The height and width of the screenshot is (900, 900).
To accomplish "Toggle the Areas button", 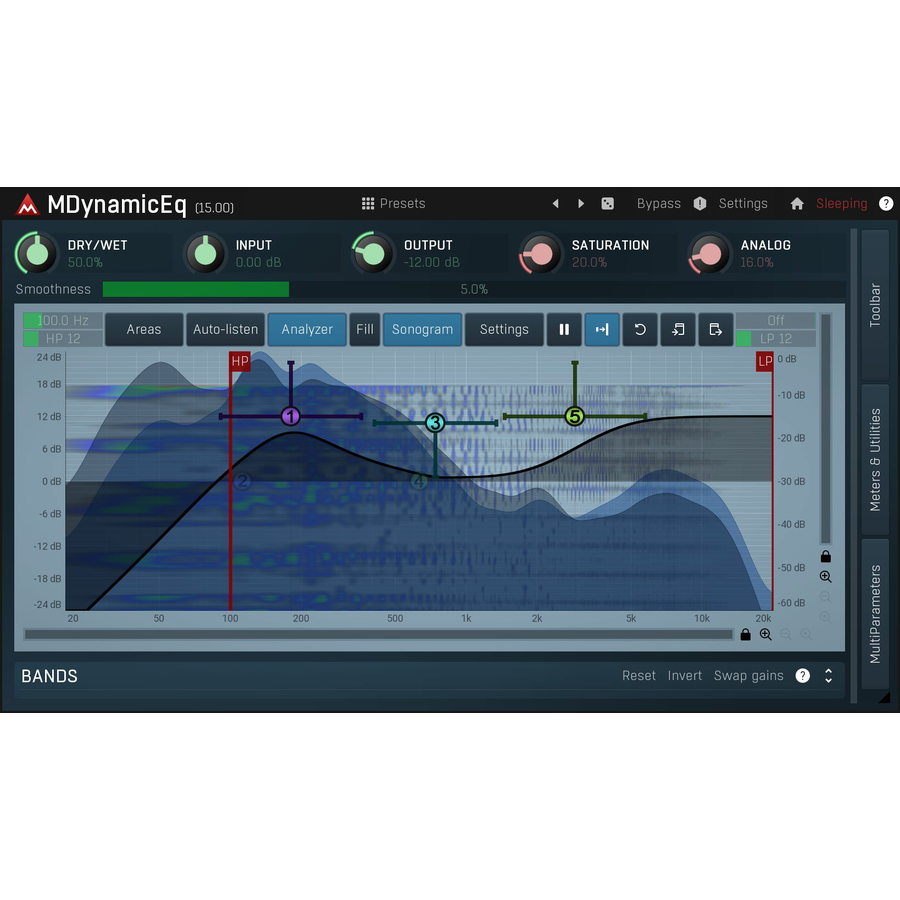I will (x=144, y=329).
